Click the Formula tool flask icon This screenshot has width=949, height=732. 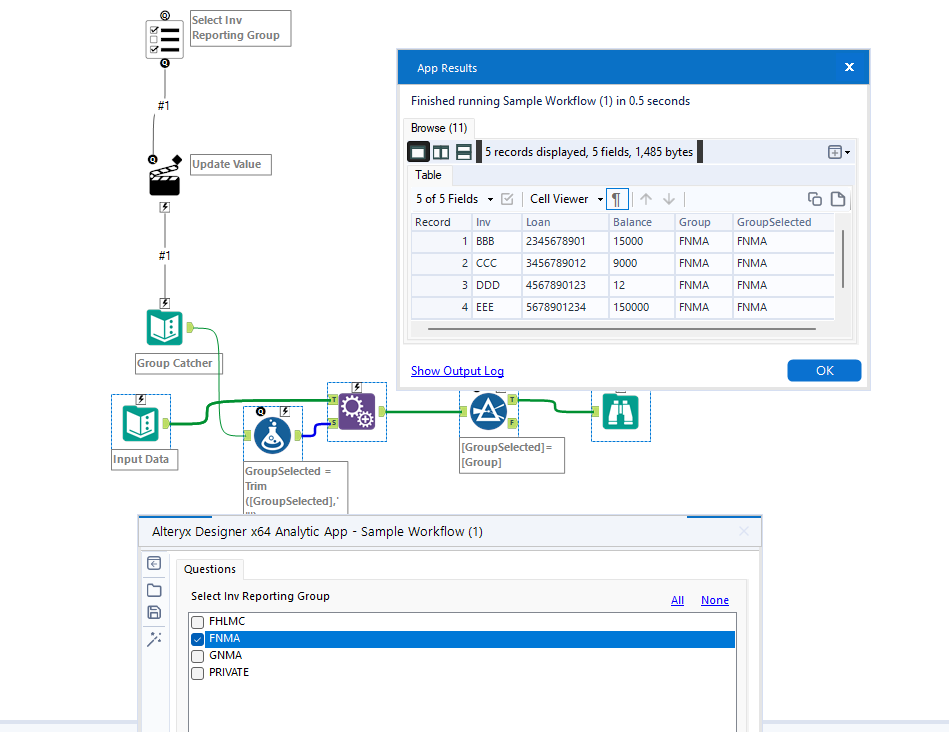[272, 435]
